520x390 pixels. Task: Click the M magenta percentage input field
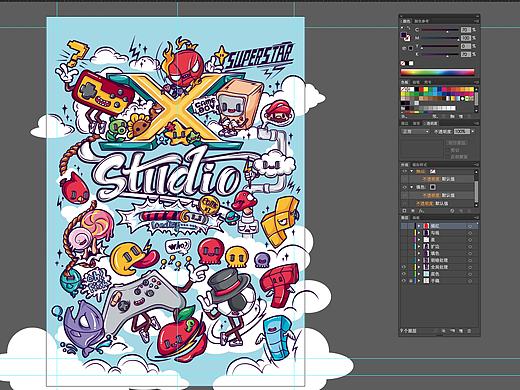tap(466, 38)
